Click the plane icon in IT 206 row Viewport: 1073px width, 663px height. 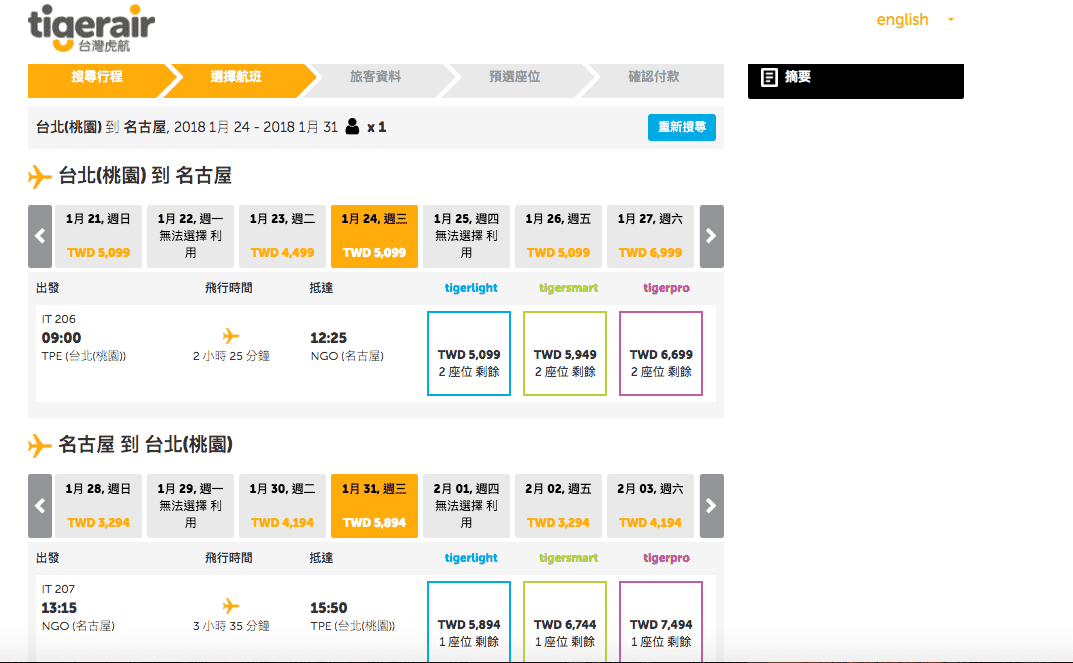coord(231,336)
